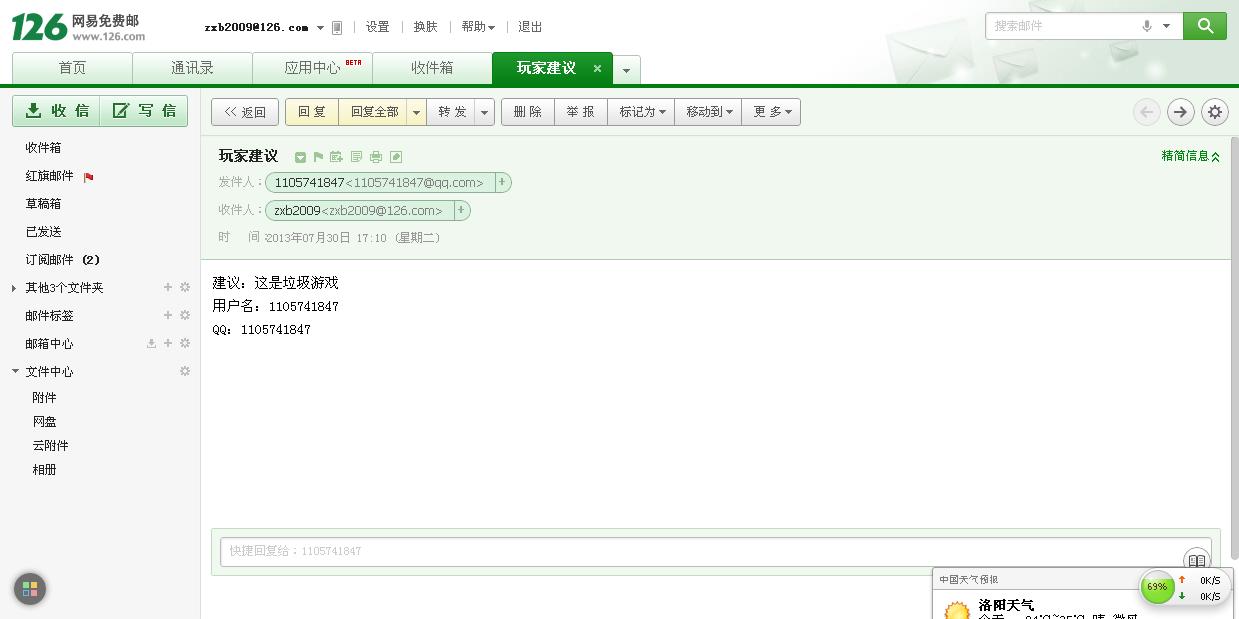The image size is (1239, 619).
Task: Flag this email using the flag icon by subject
Action: pos(318,157)
